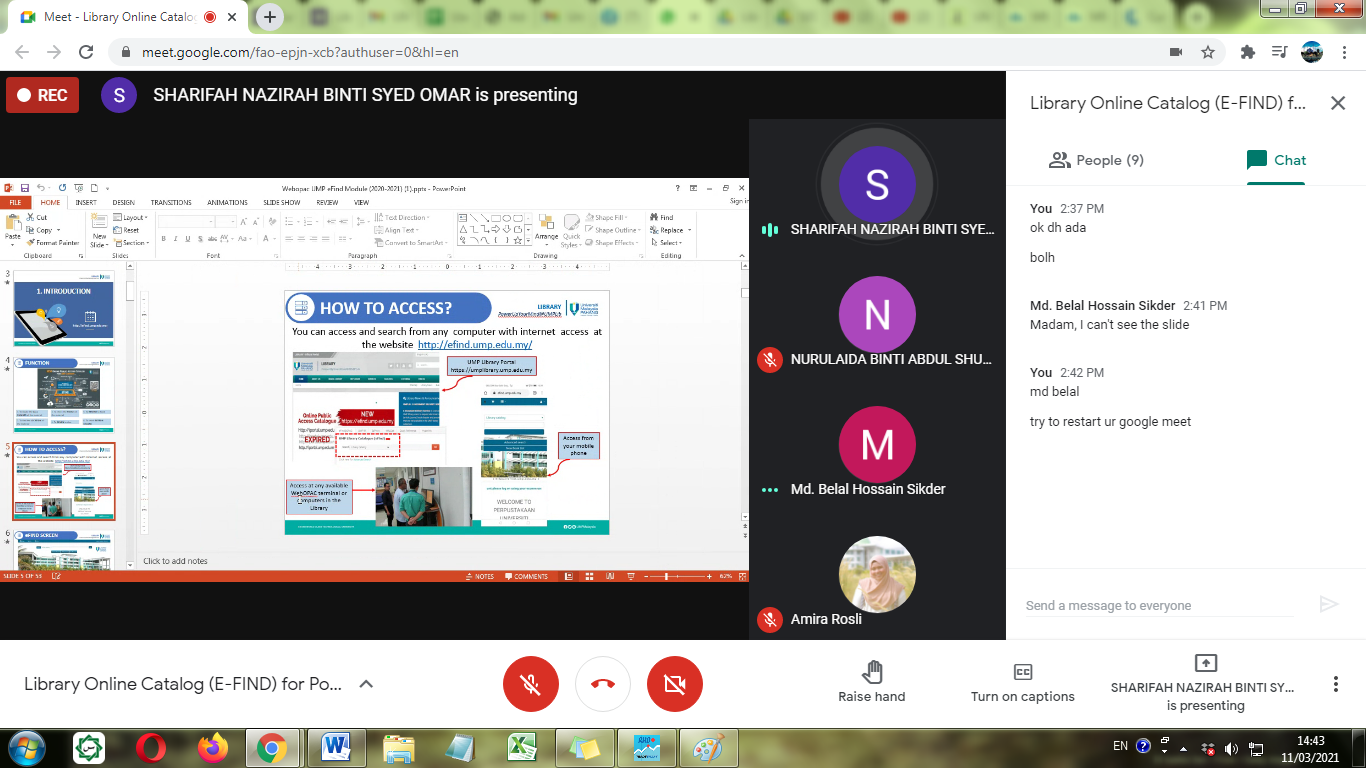The height and width of the screenshot is (768, 1366).
Task: Click the Send a message to everyone field
Action: point(1158,605)
